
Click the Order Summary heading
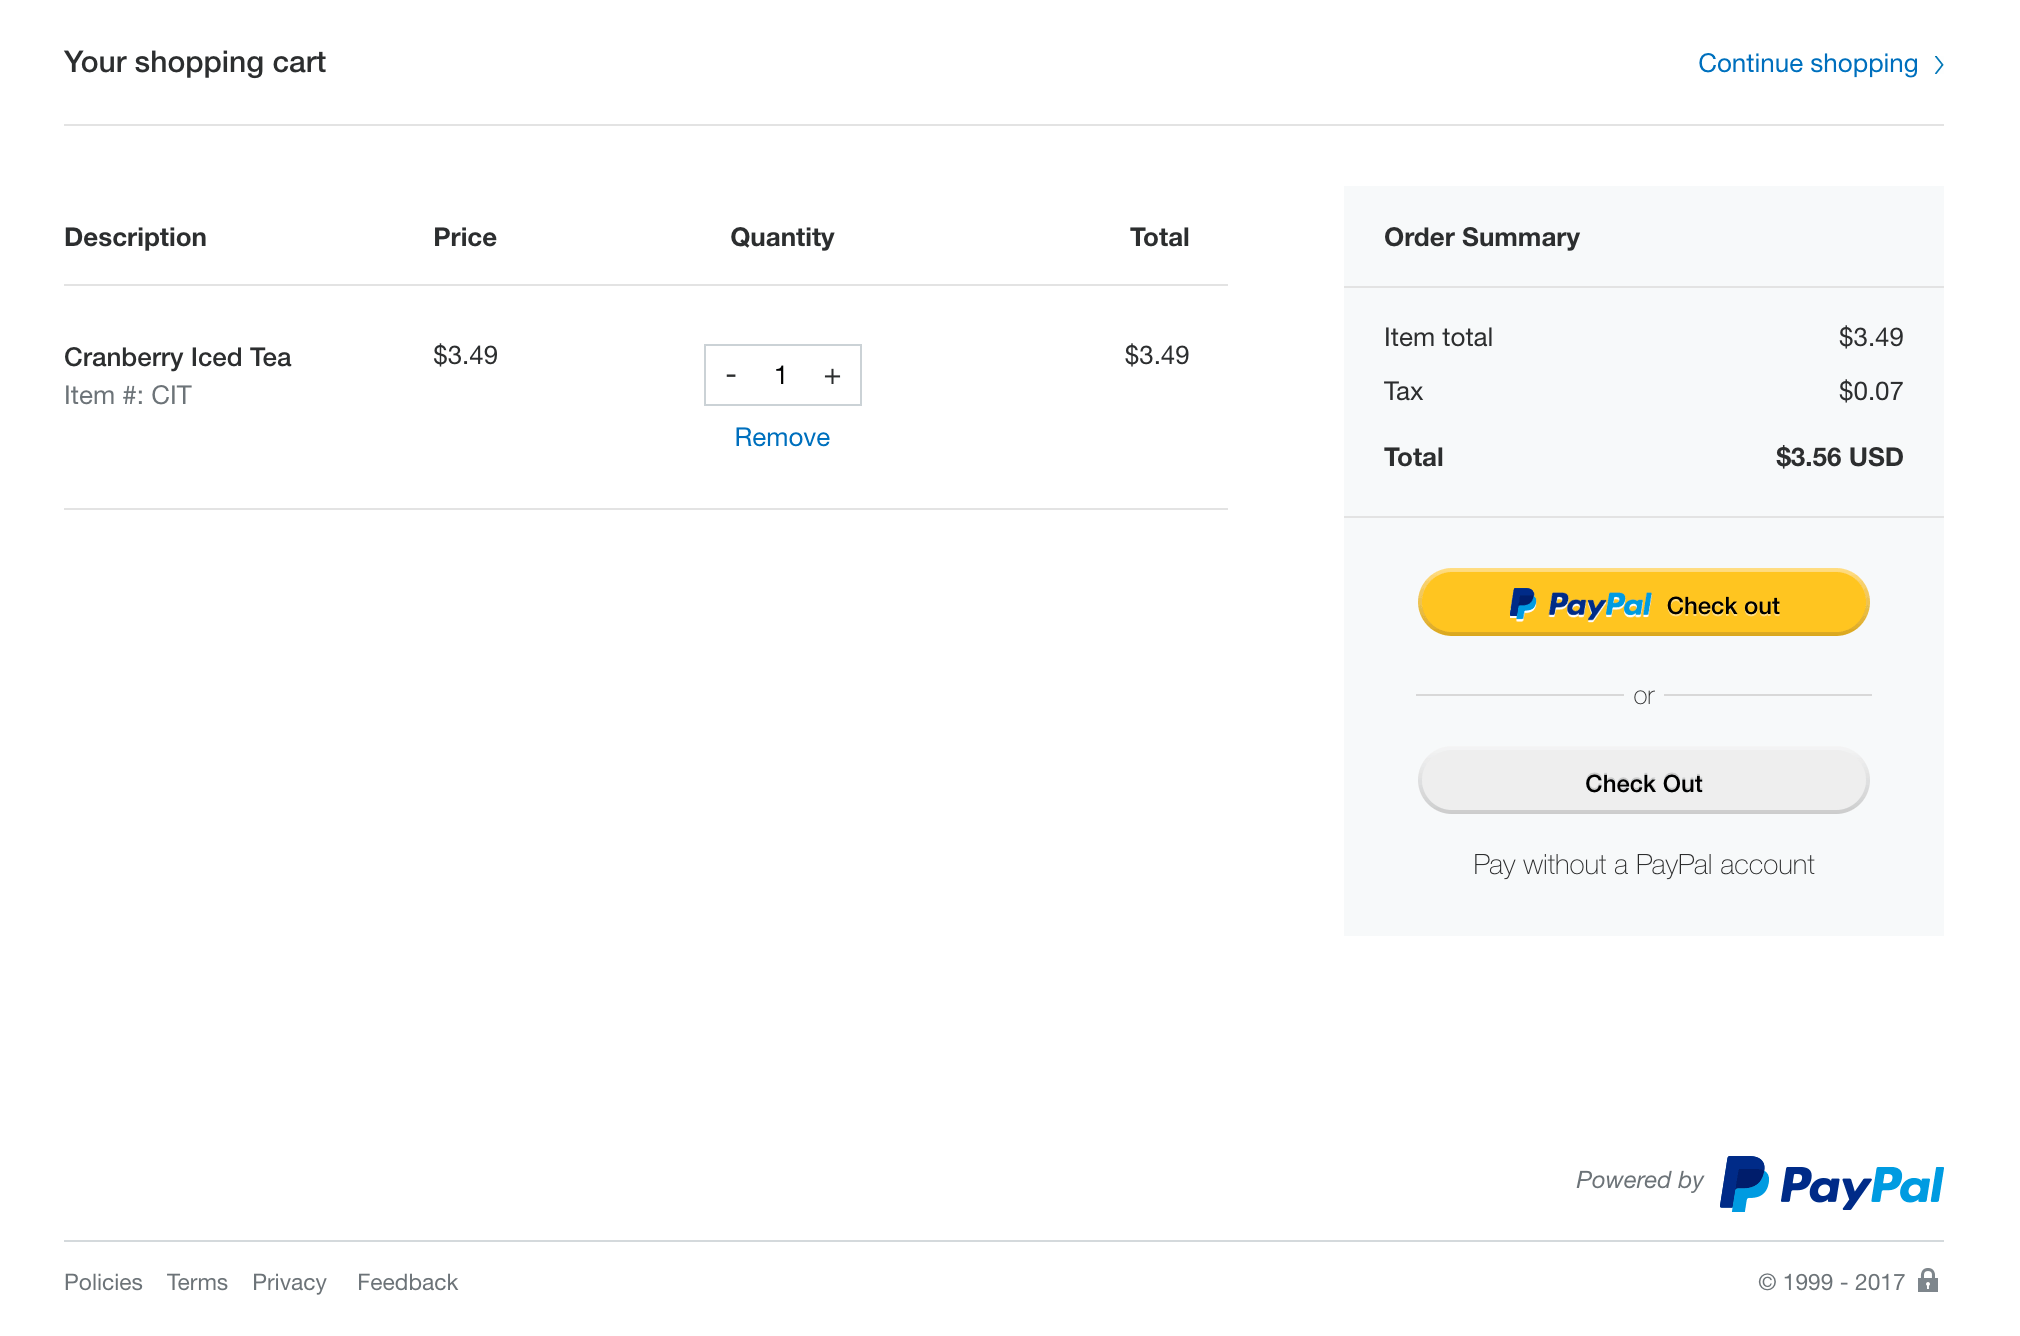(1481, 237)
